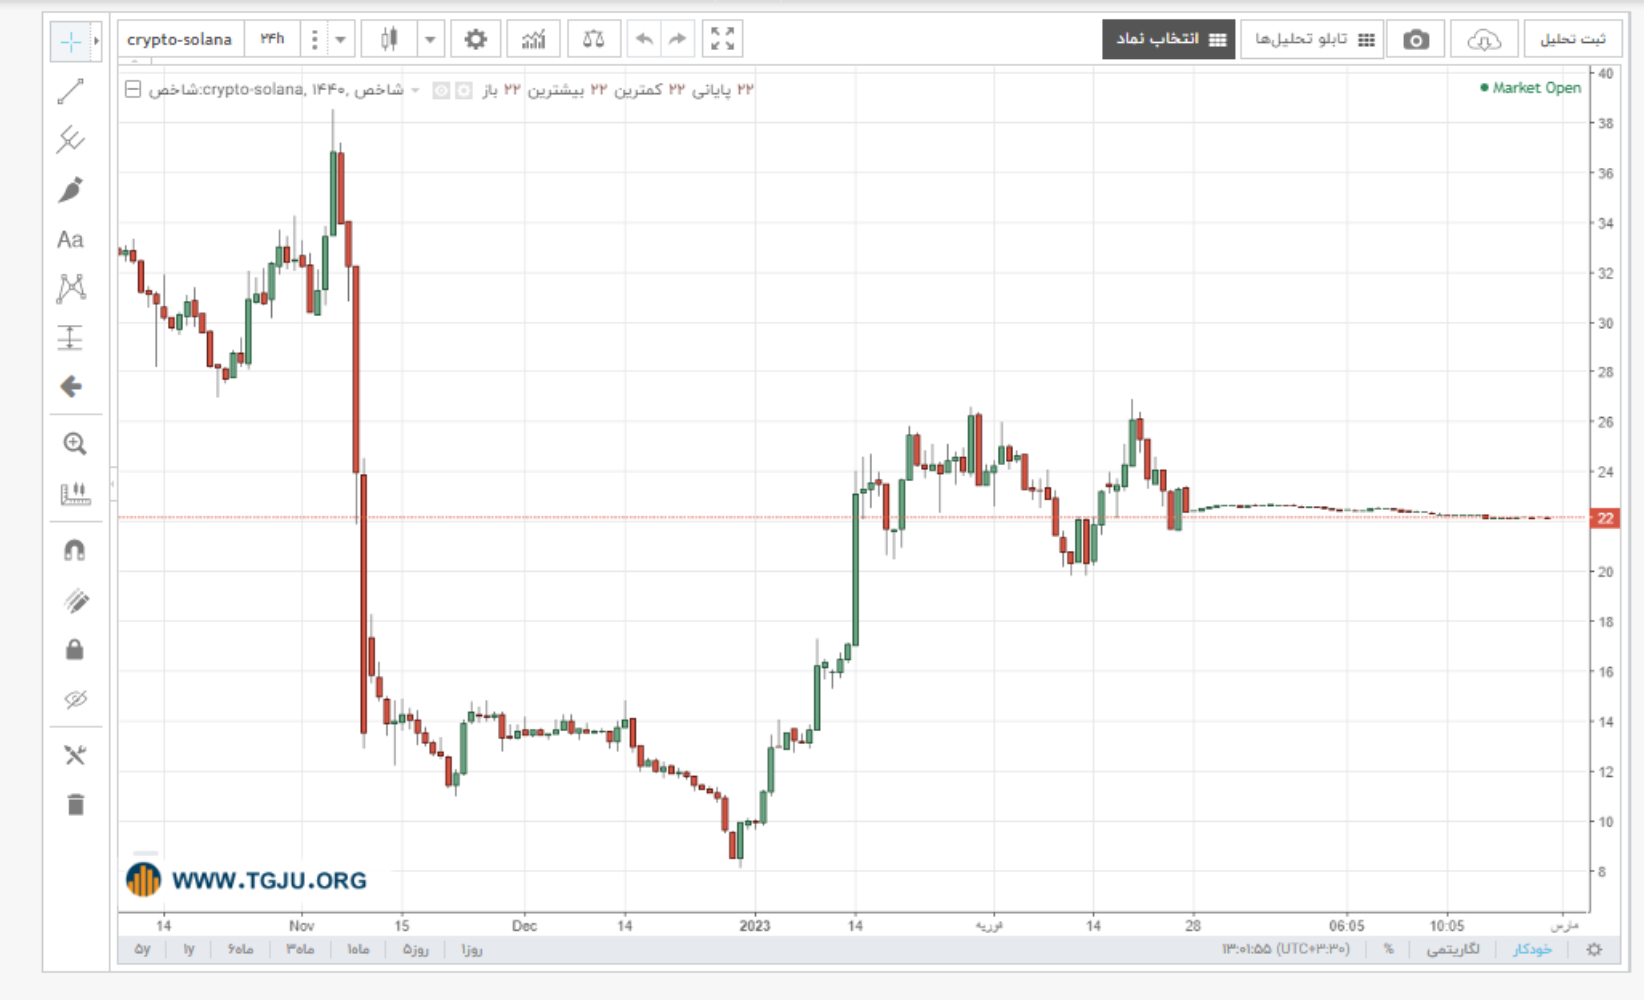
Task: Toggle series visibility eye in legend
Action: 441,91
